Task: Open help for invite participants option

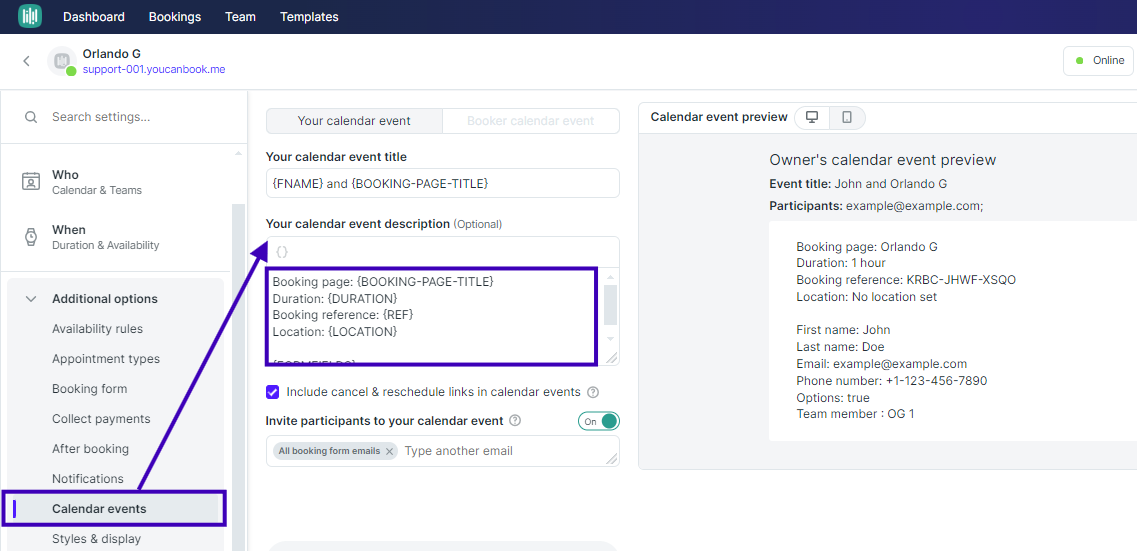Action: (515, 420)
